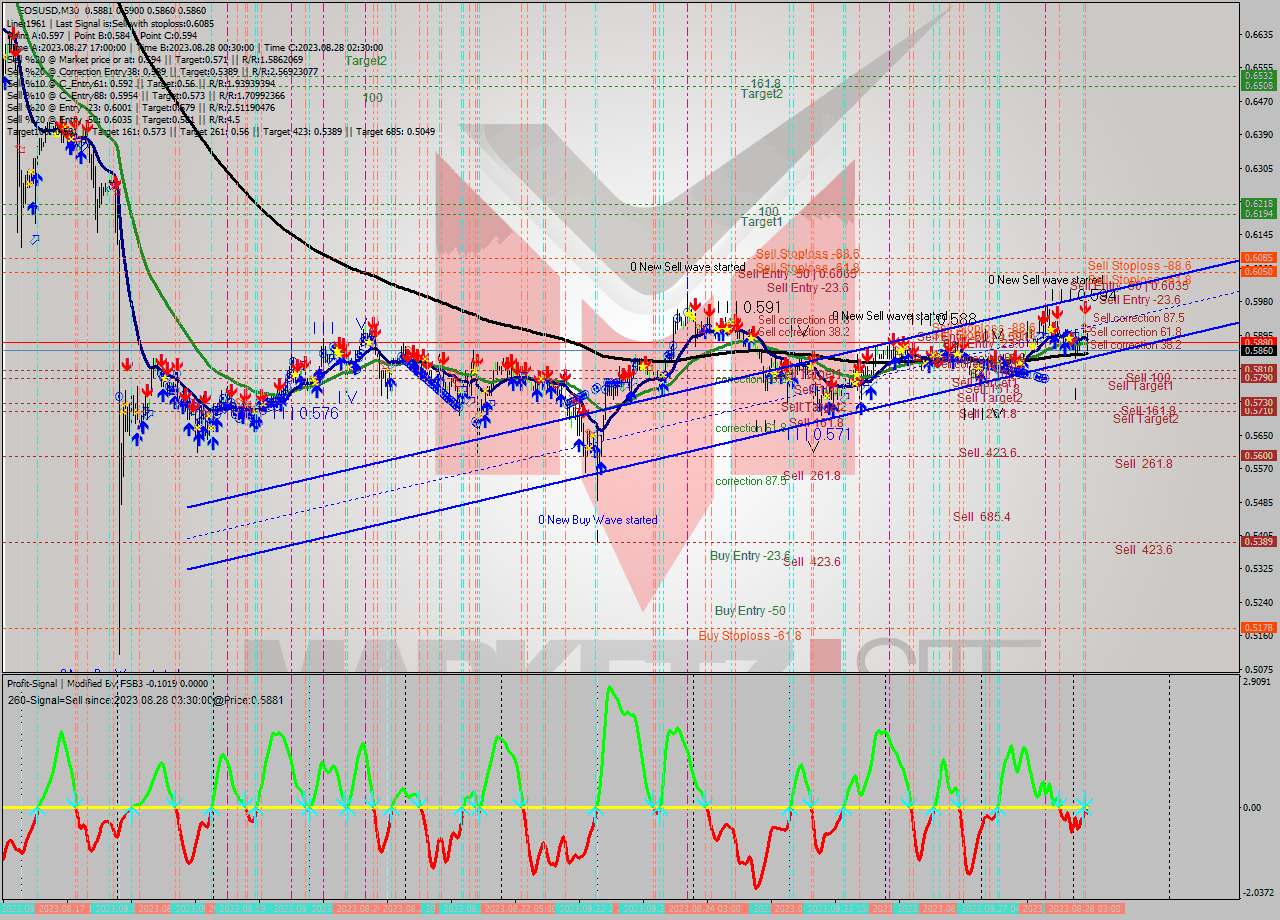Click the green 'Target1' label
1280x920 pixels.
(x=762, y=221)
